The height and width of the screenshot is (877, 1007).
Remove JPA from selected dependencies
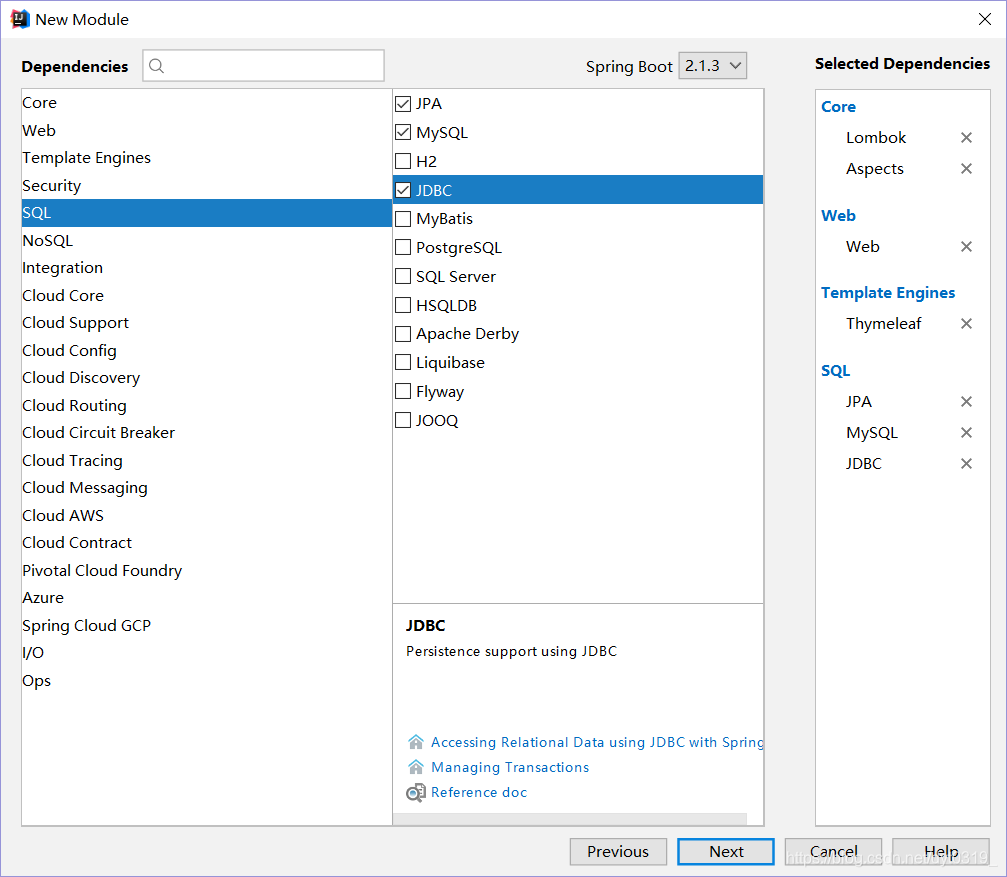click(x=966, y=401)
